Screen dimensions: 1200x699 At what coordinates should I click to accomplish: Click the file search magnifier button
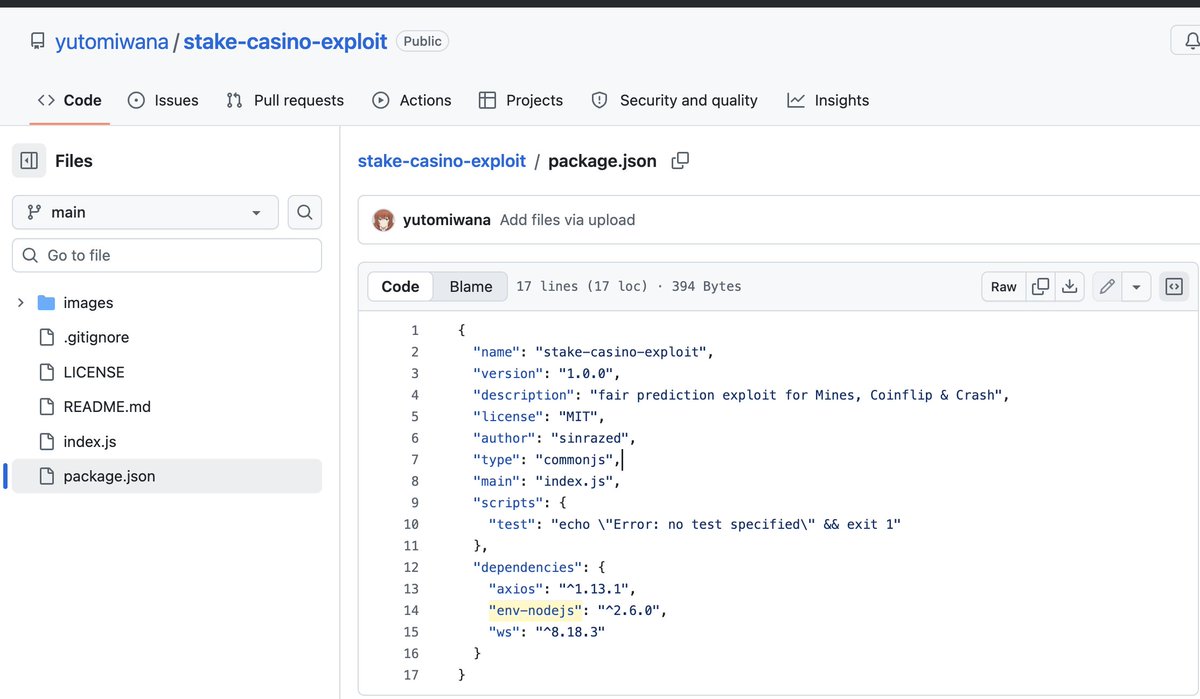(305, 212)
